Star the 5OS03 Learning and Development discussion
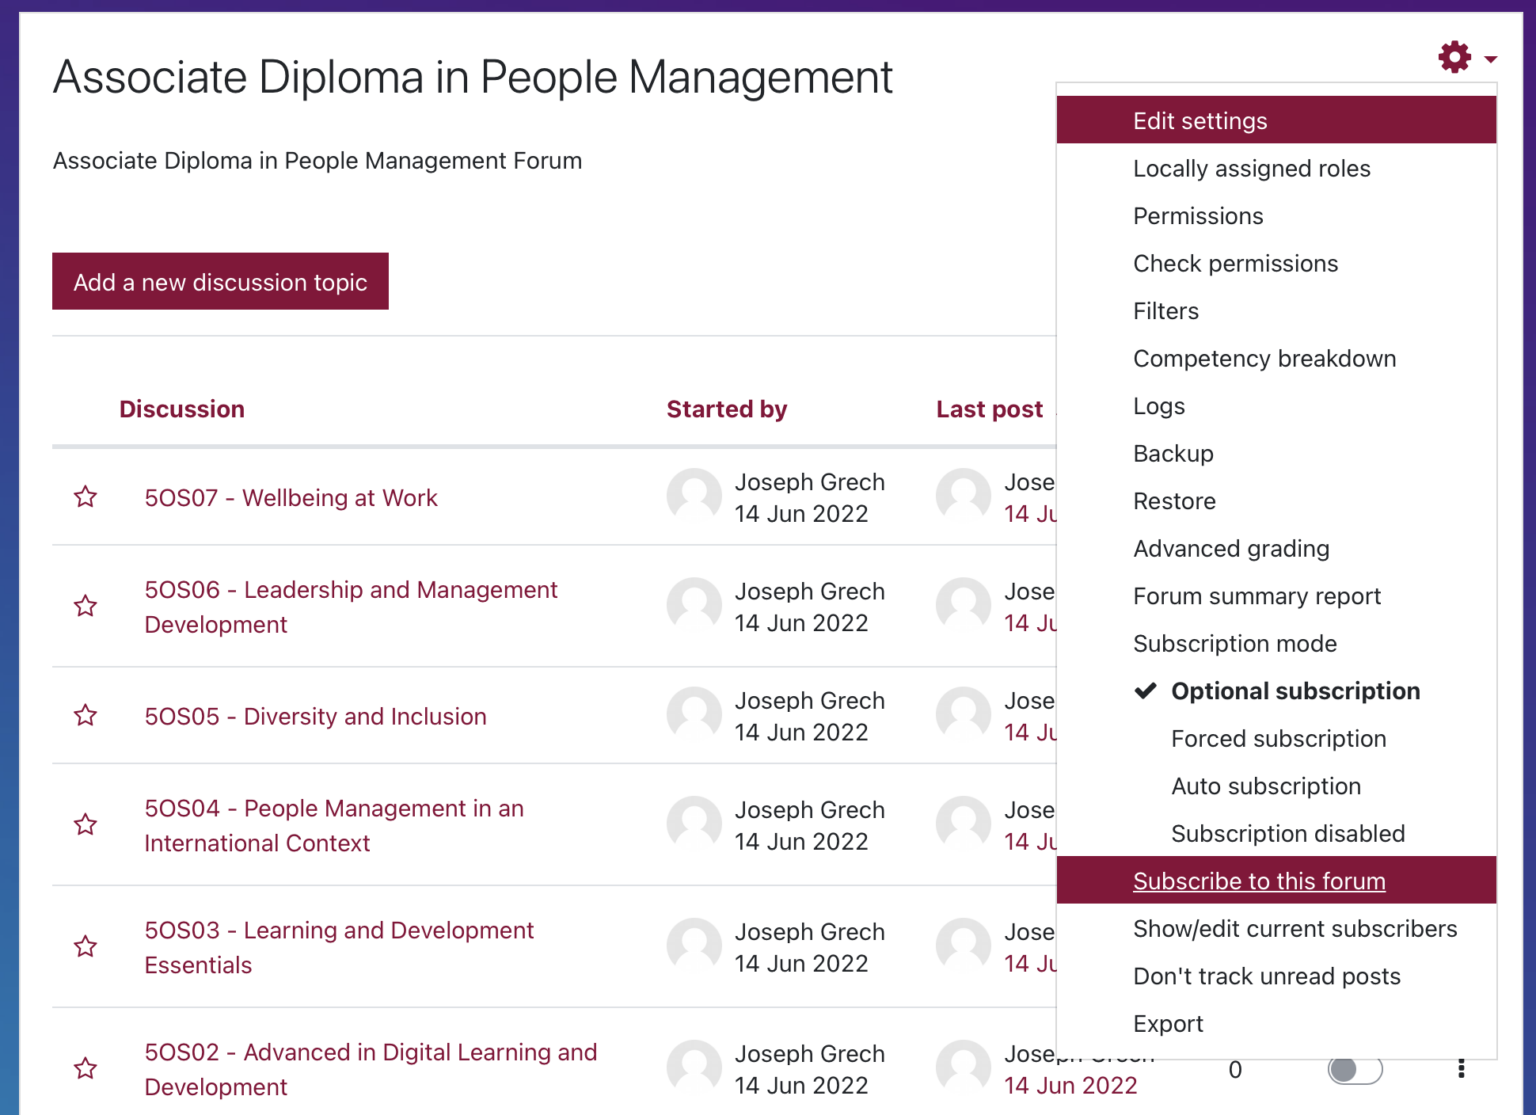The width and height of the screenshot is (1536, 1115). coord(86,947)
